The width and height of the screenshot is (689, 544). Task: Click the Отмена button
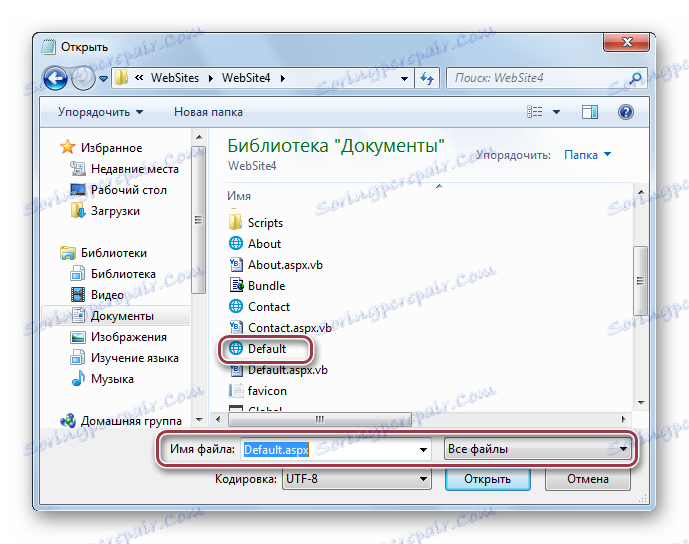point(587,479)
